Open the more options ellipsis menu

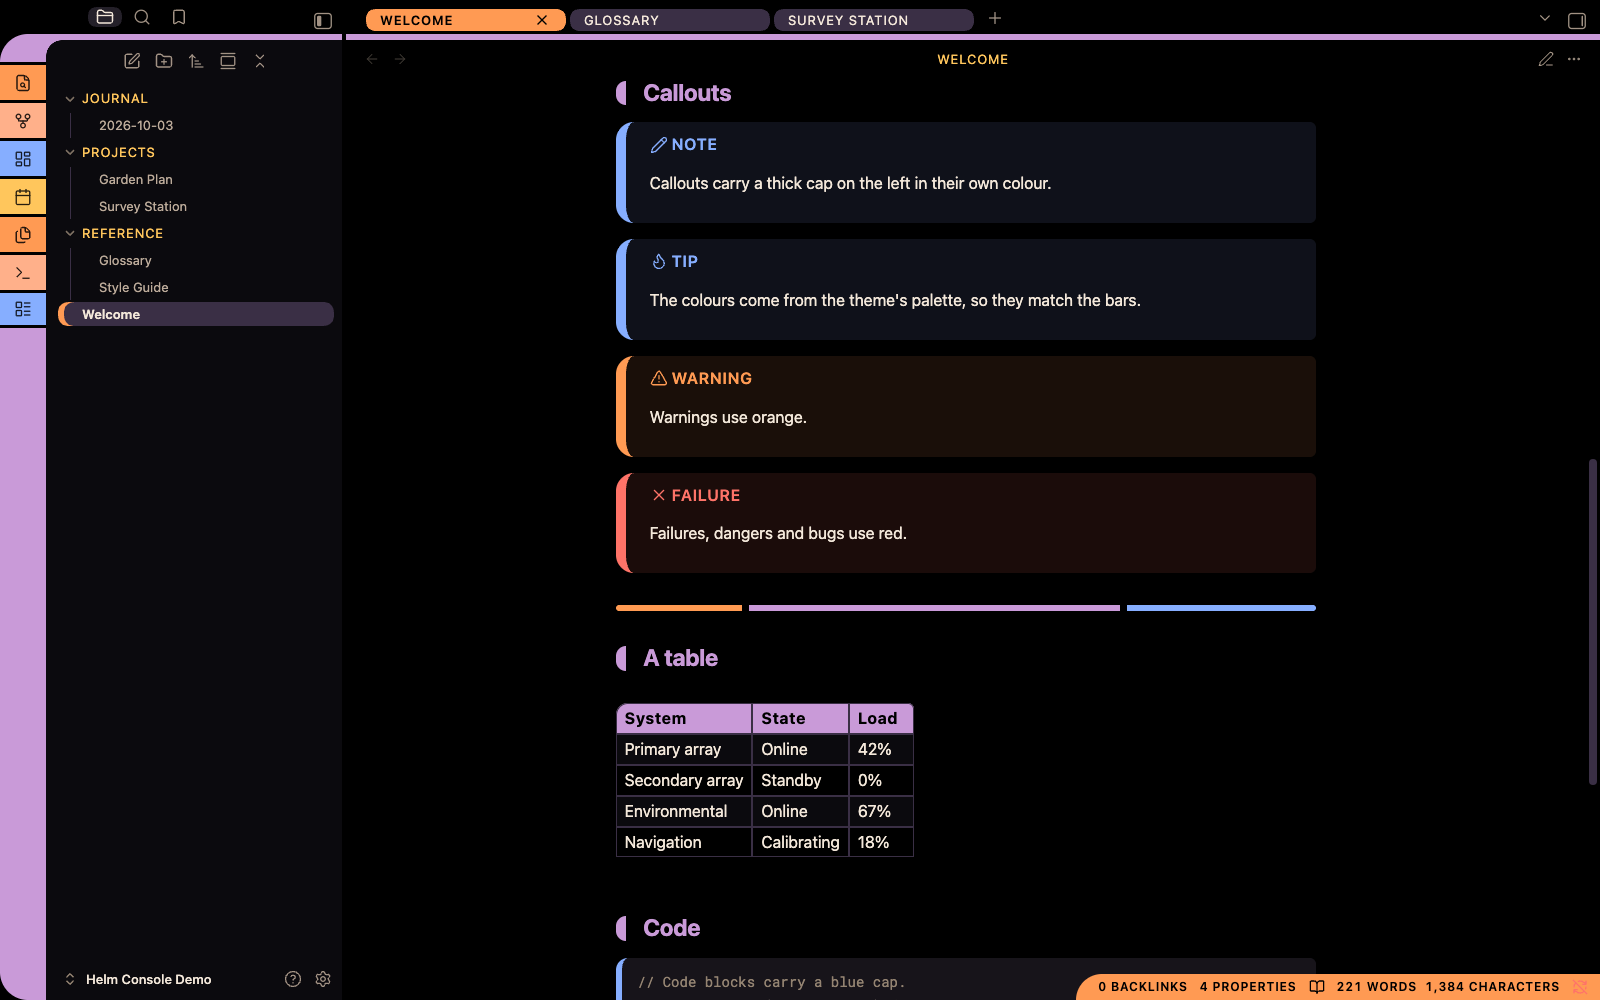coord(1574,59)
